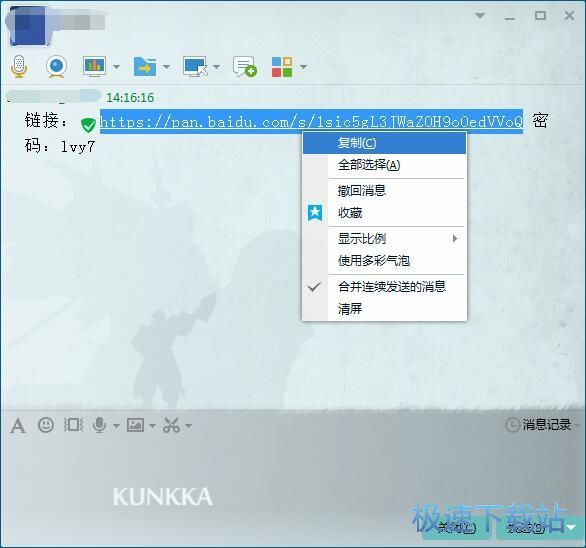Click the highlighted pan.baidu.com link
This screenshot has height=548, width=586.
(x=311, y=122)
